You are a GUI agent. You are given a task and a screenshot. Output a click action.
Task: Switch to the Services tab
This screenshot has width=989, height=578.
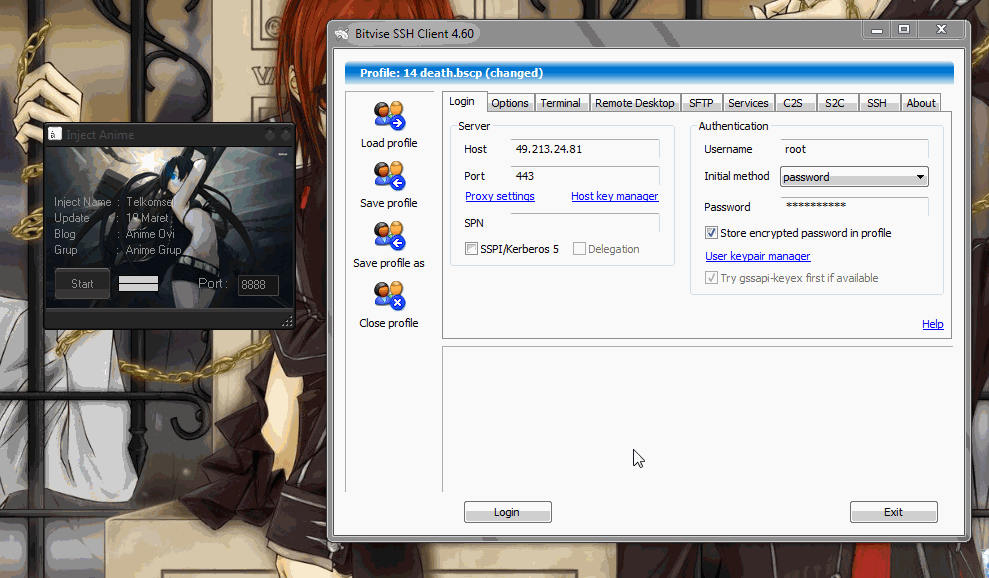748,103
